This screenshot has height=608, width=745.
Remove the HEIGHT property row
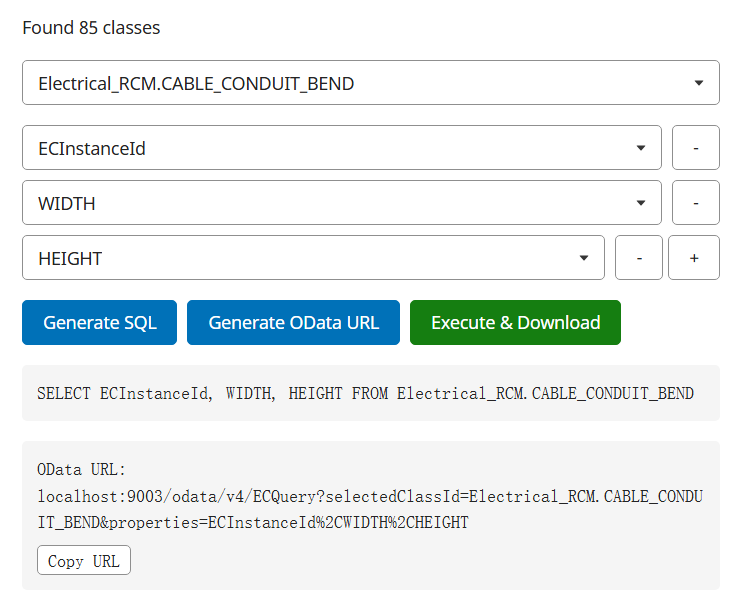(x=639, y=258)
